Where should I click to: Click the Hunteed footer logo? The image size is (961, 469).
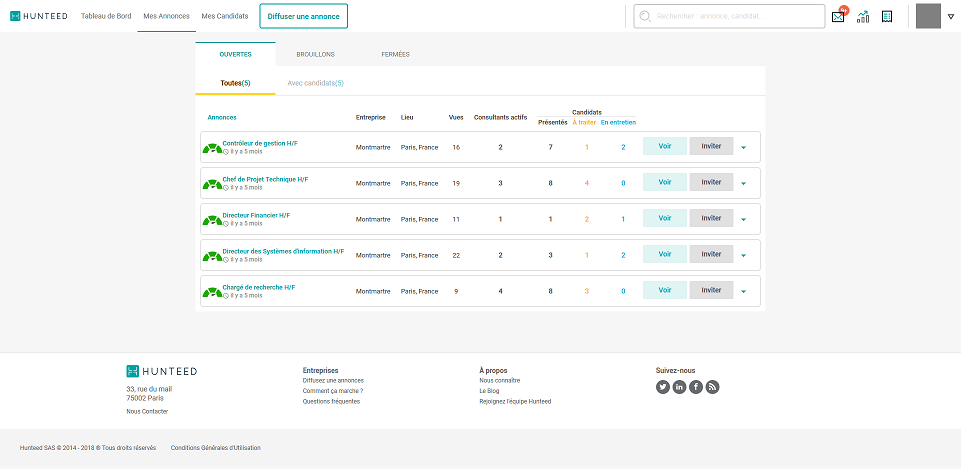tap(162, 371)
